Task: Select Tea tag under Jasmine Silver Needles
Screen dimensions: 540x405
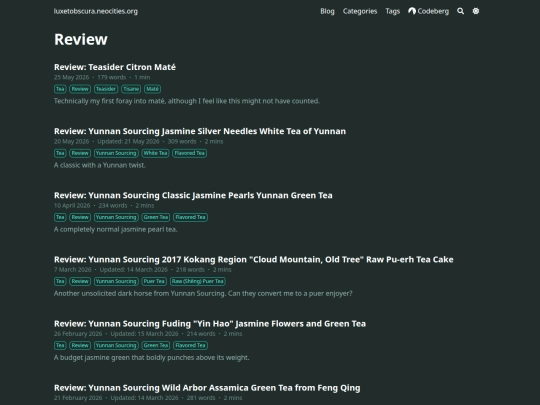Action: (x=60, y=153)
